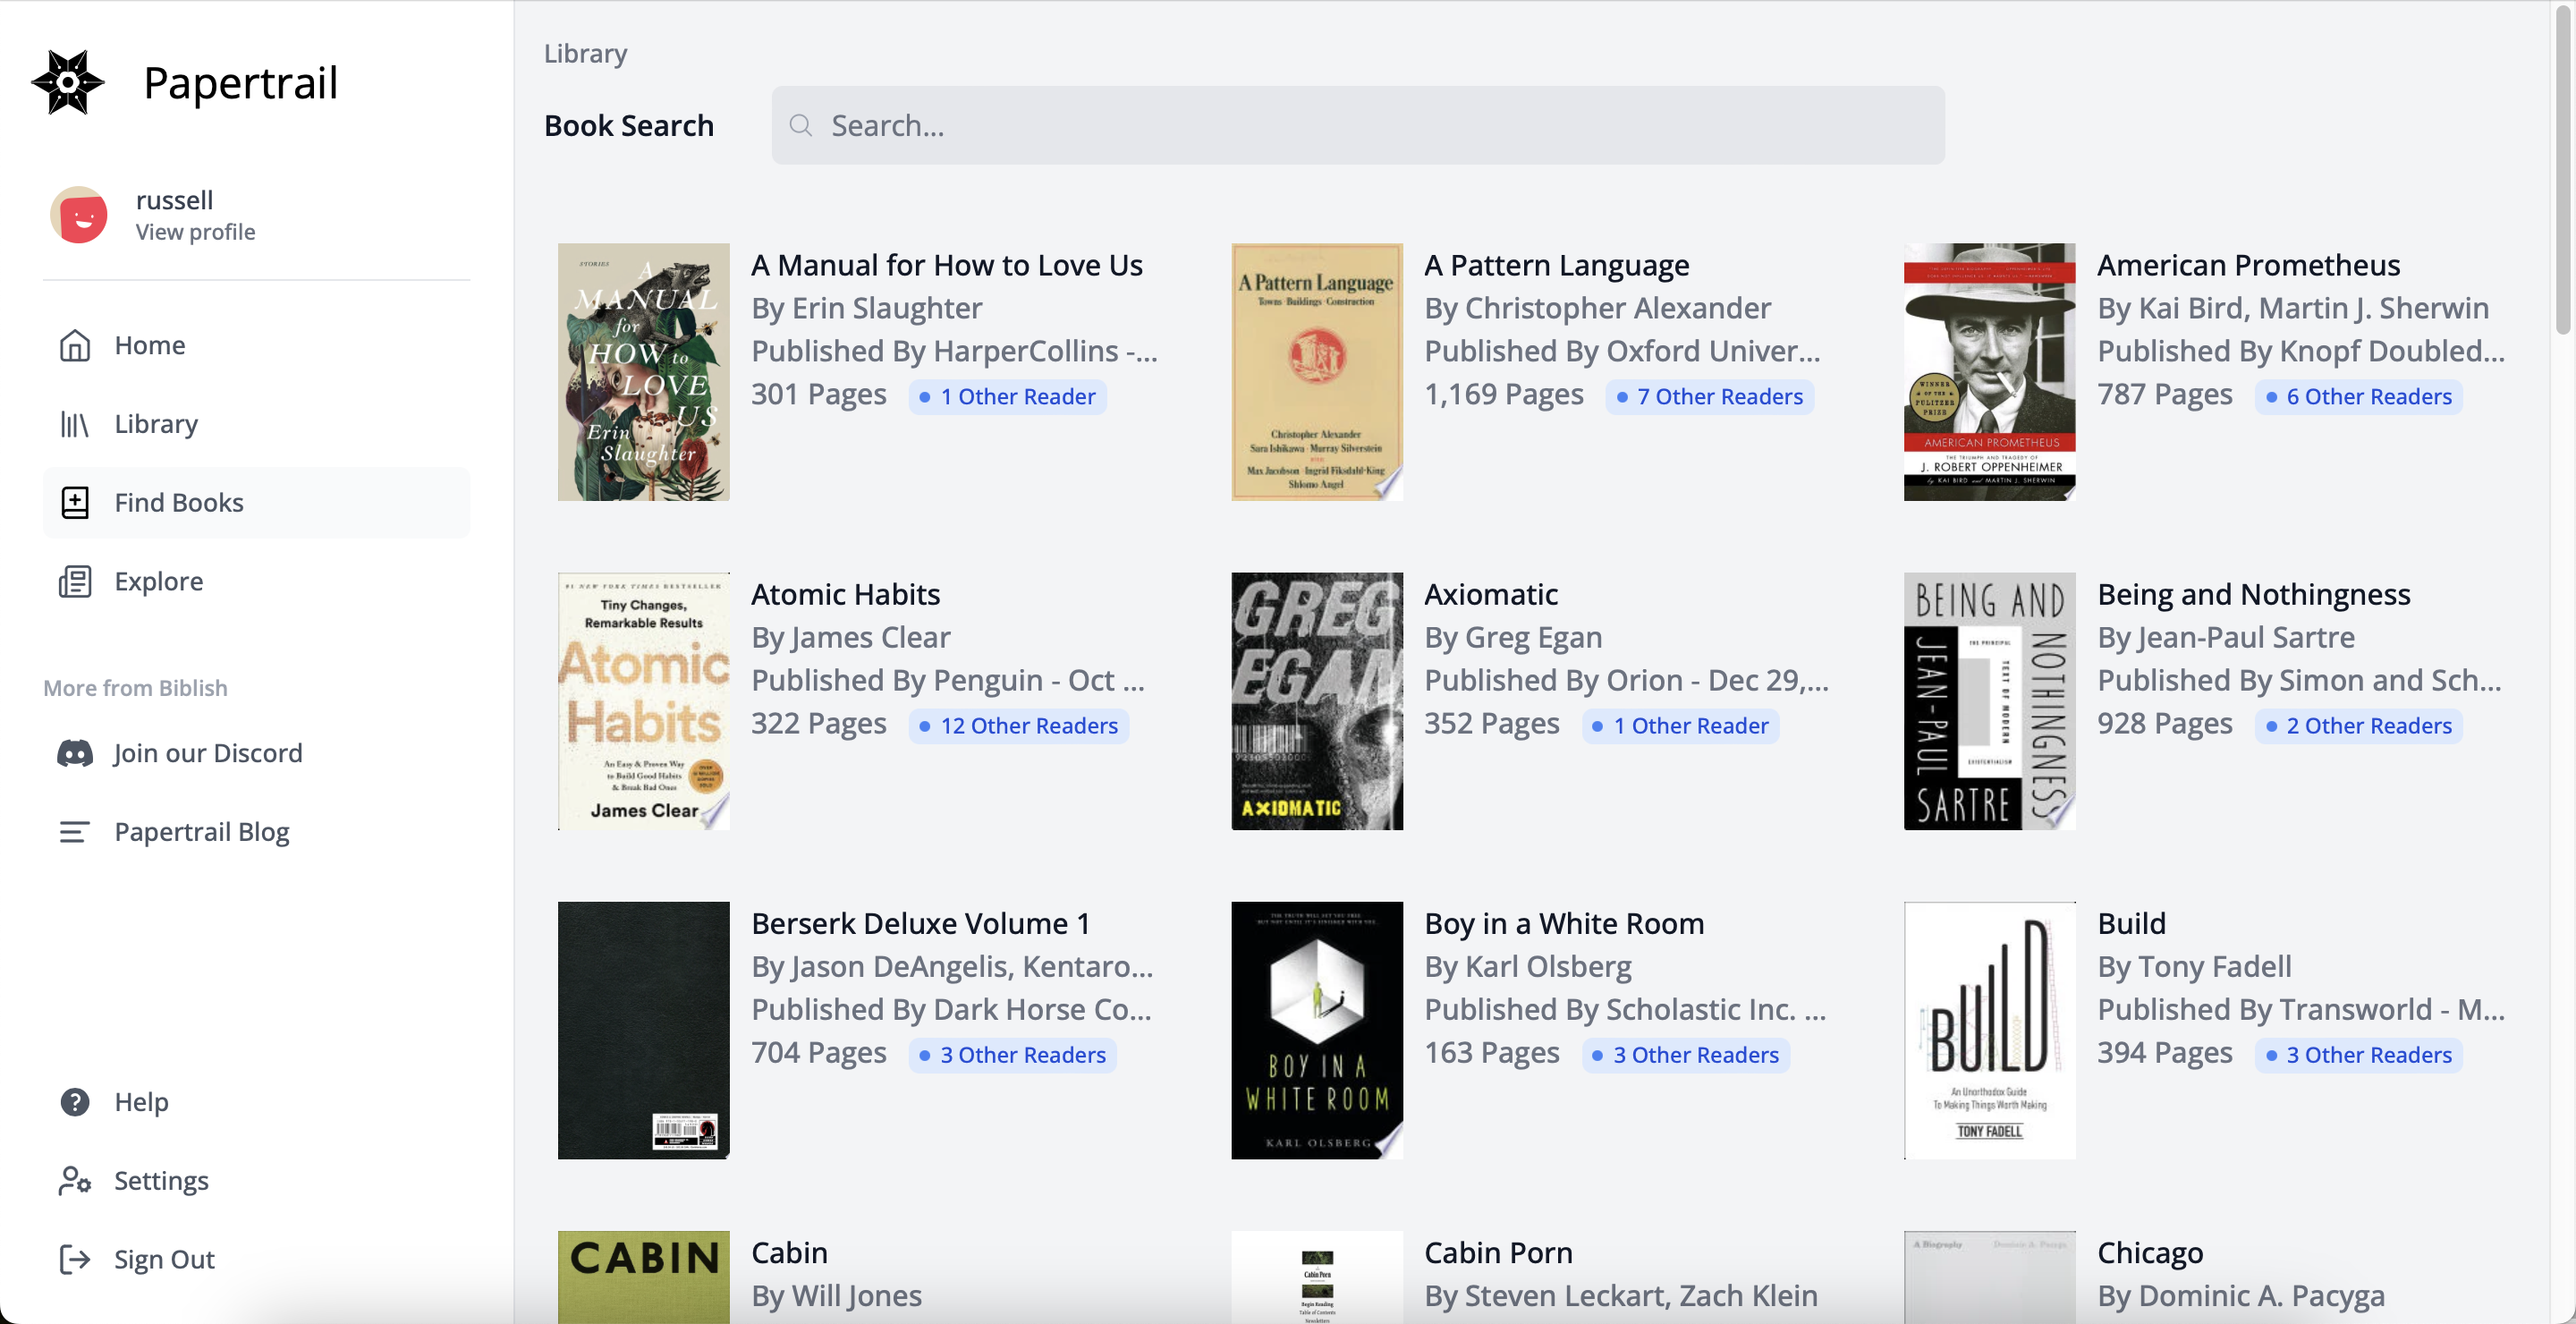2576x1324 pixels.
Task: Click the title 'Being and Nothingness'
Action: pos(2254,594)
